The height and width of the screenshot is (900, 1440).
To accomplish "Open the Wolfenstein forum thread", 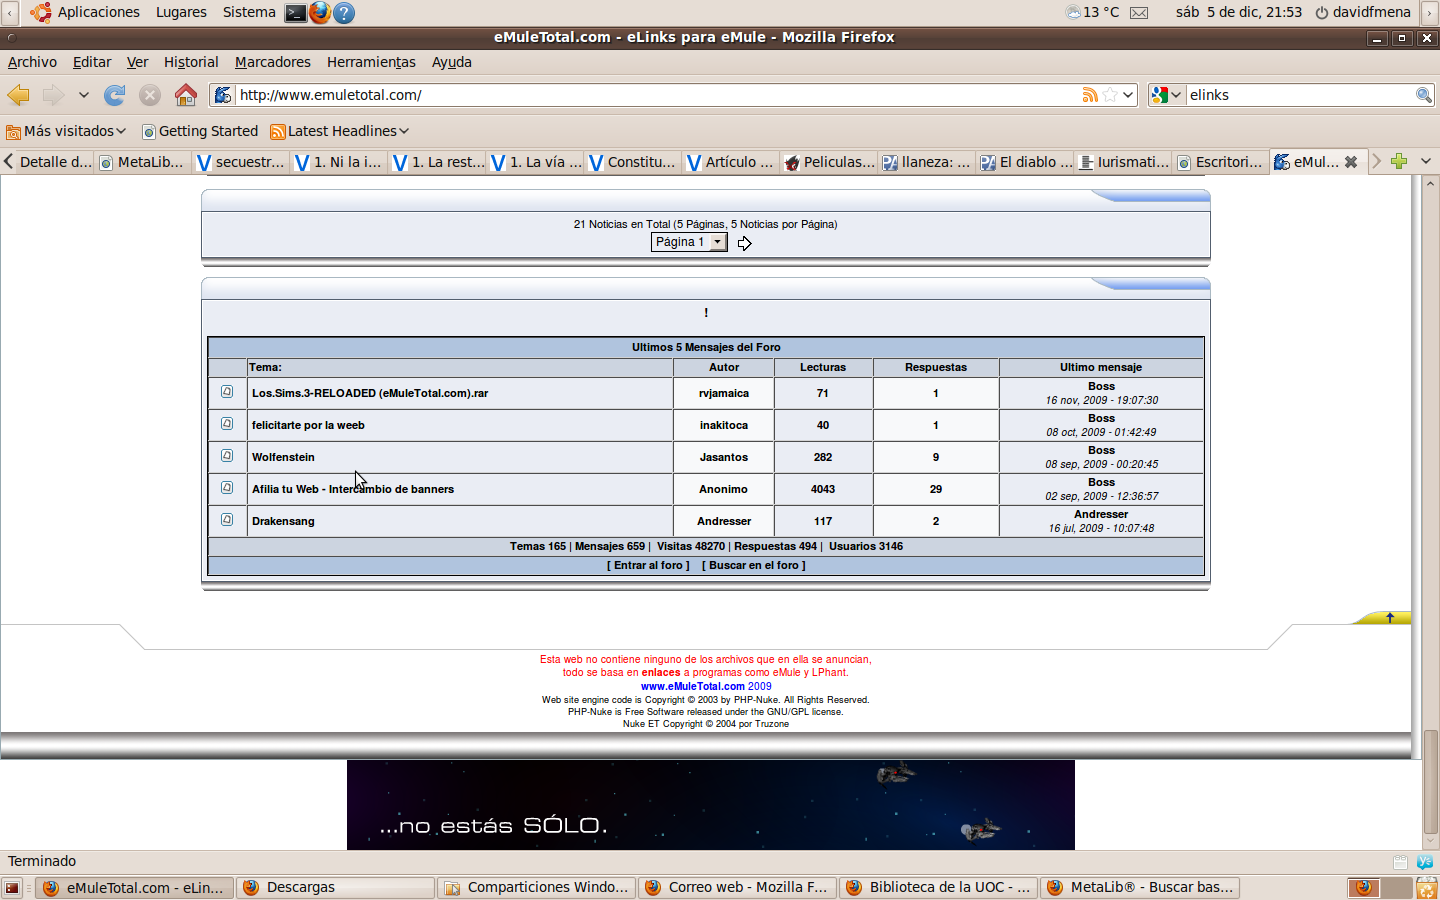I will [283, 457].
